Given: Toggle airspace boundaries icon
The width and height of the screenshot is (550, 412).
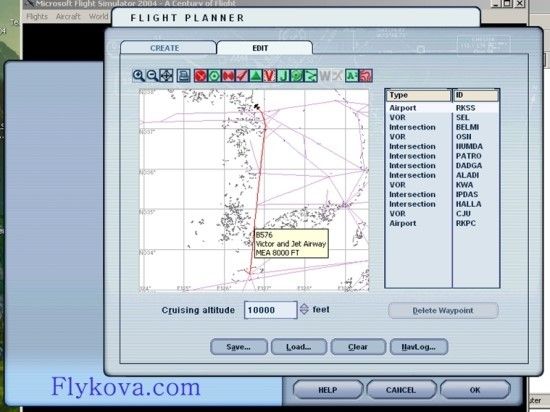Looking at the screenshot, I should (x=297, y=75).
